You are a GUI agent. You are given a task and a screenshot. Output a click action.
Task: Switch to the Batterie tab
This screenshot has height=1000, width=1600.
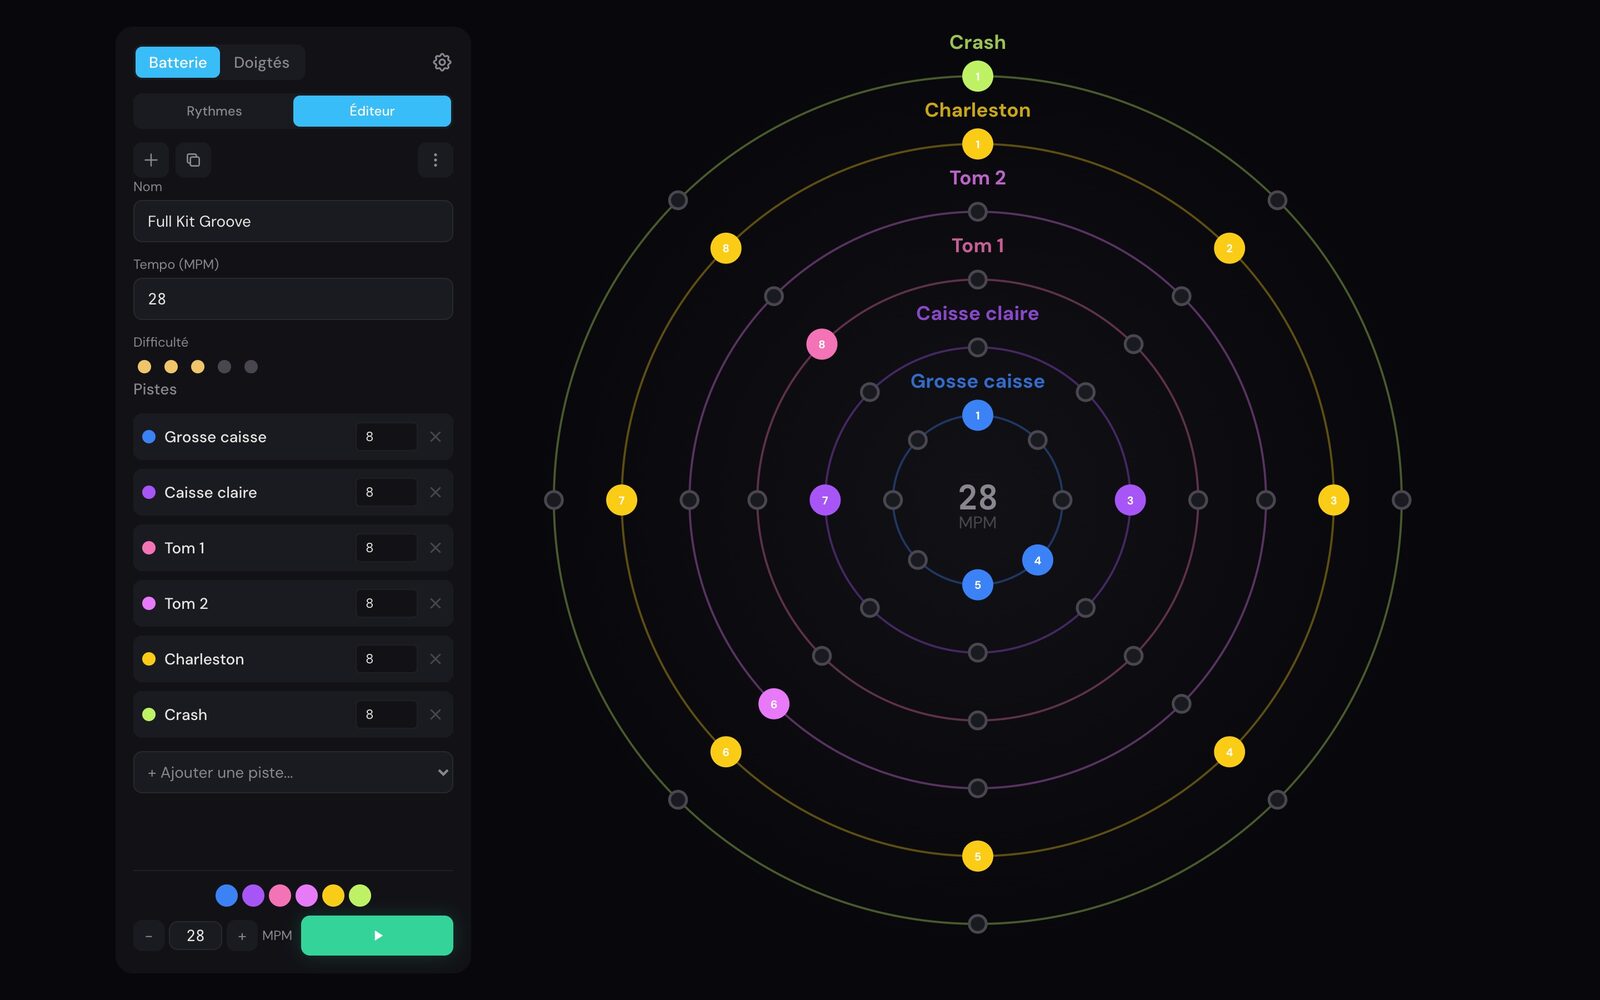click(178, 62)
